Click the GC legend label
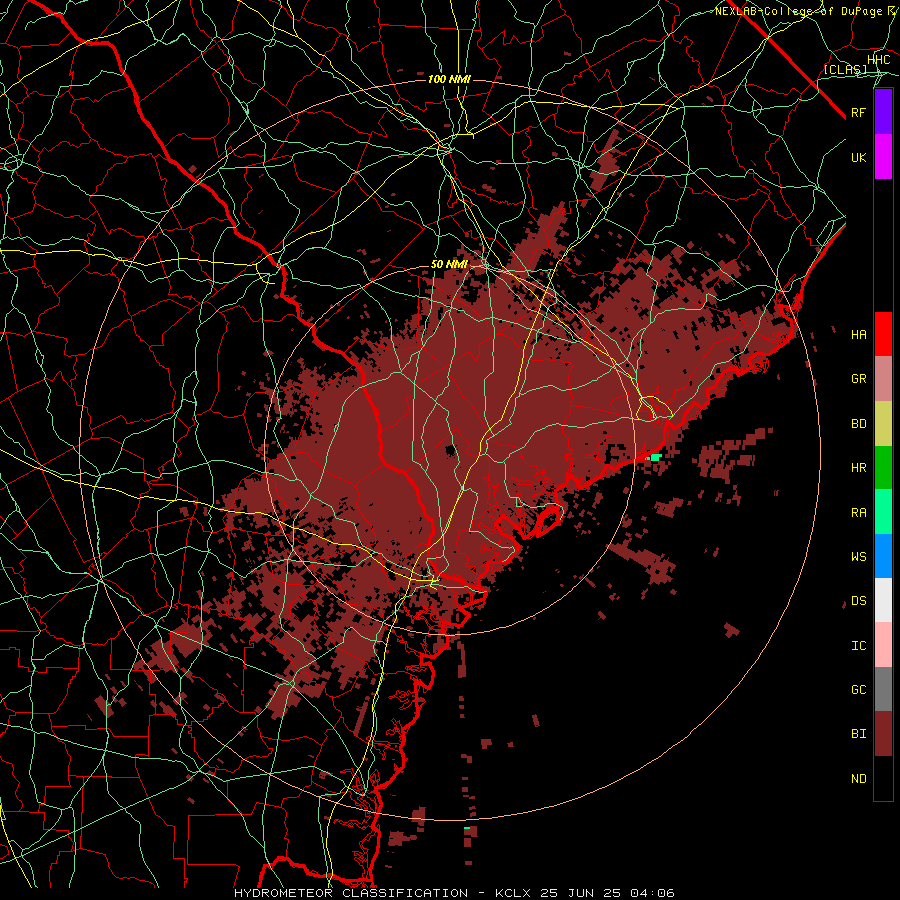Viewport: 900px width, 900px height. [859, 690]
